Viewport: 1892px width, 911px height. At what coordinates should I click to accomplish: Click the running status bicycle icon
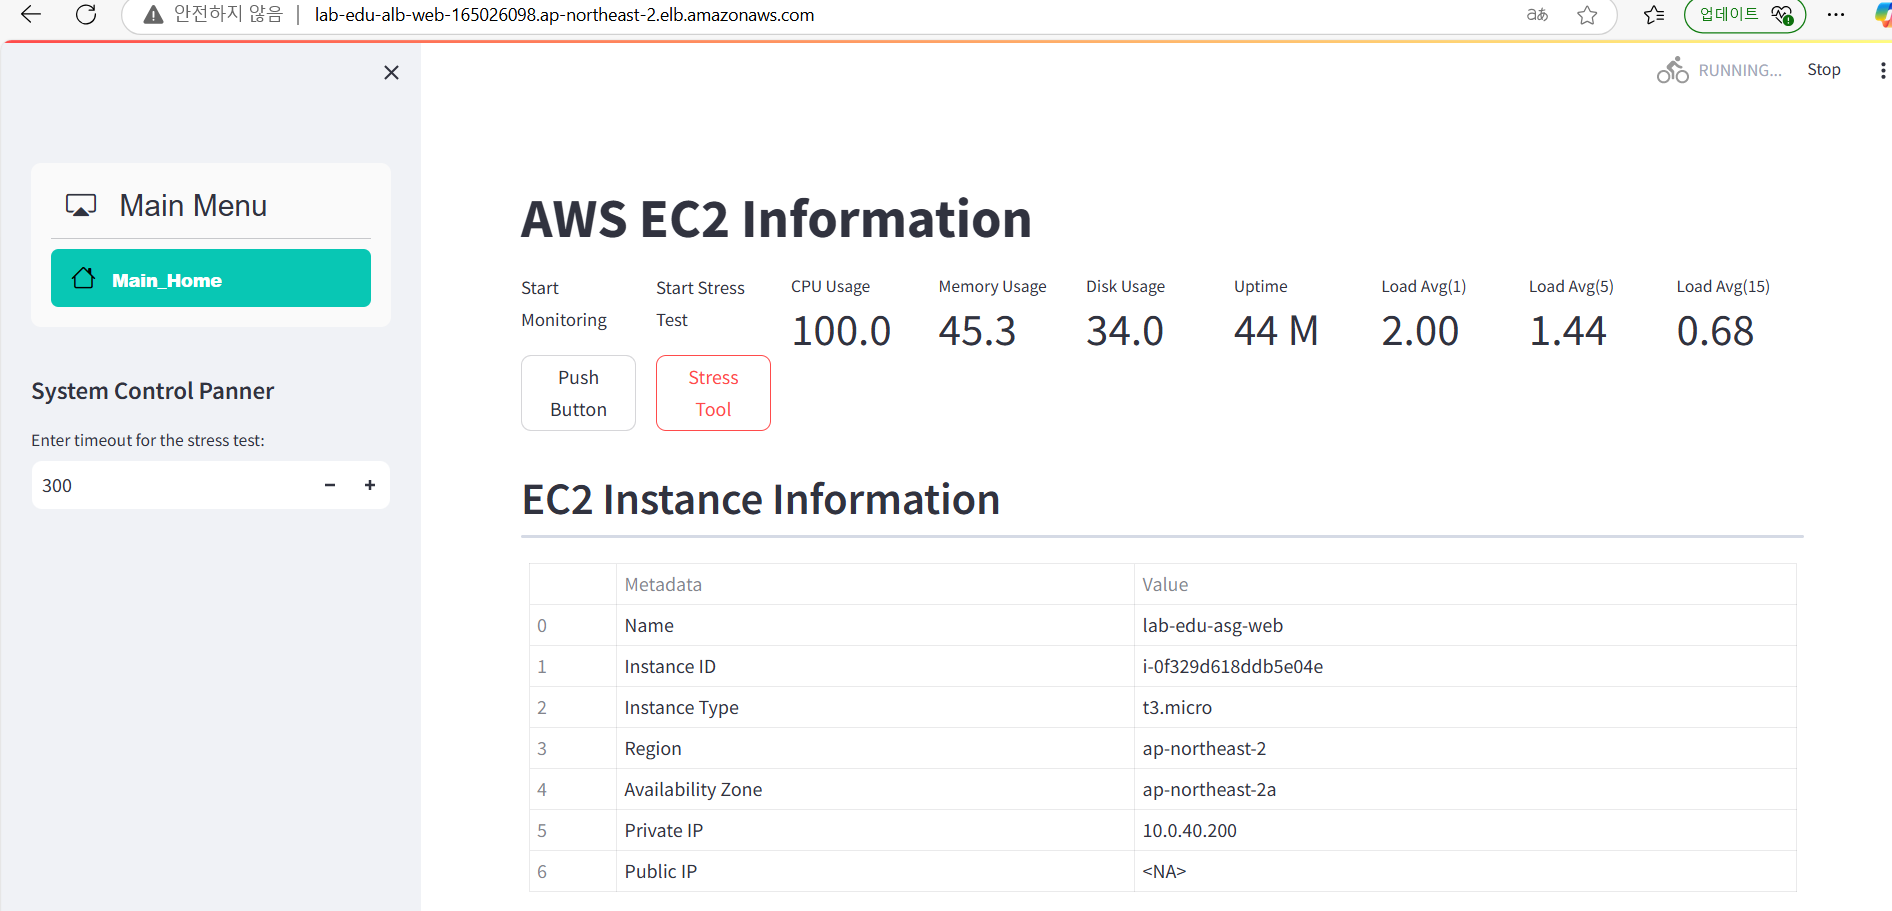pyautogui.click(x=1672, y=70)
